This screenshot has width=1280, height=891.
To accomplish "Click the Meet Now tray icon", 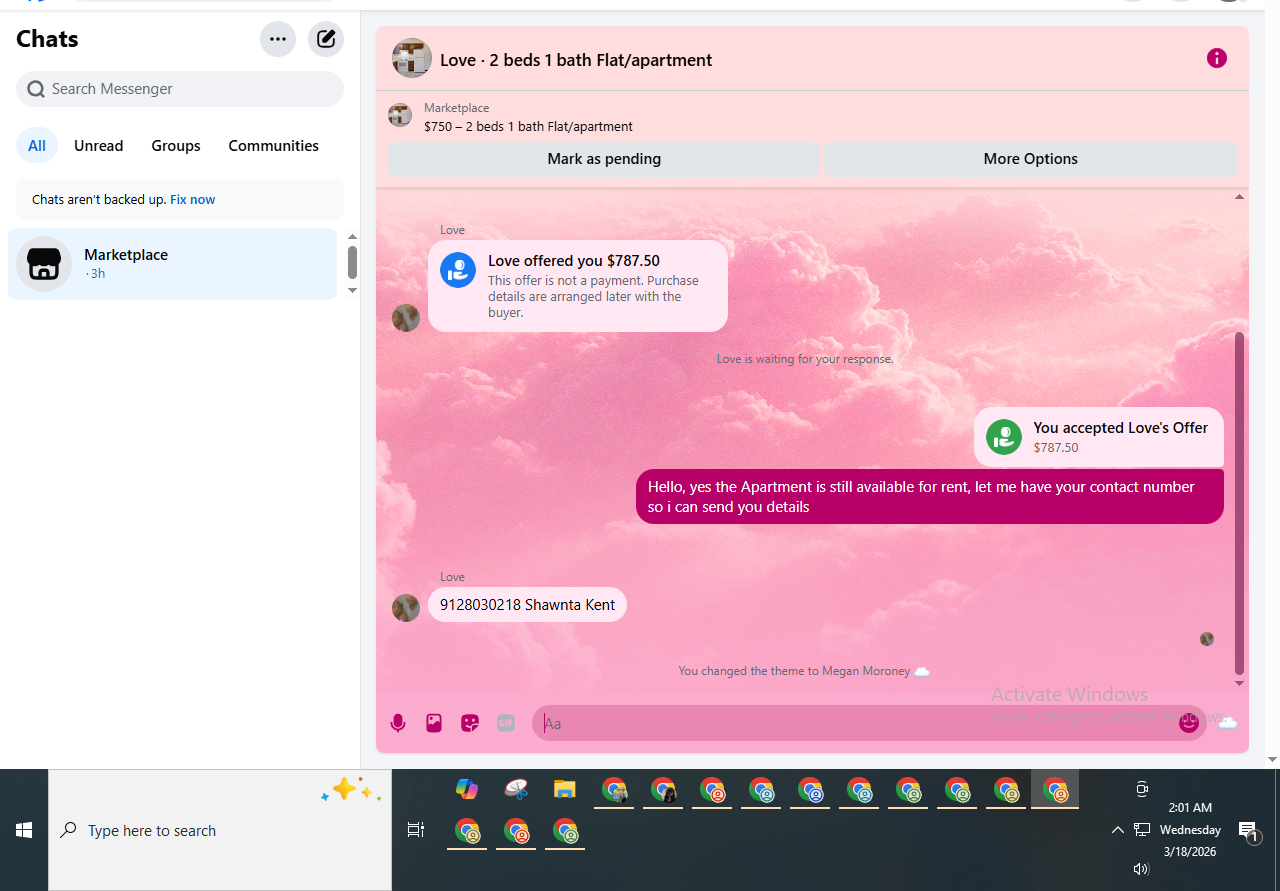I will [1142, 789].
